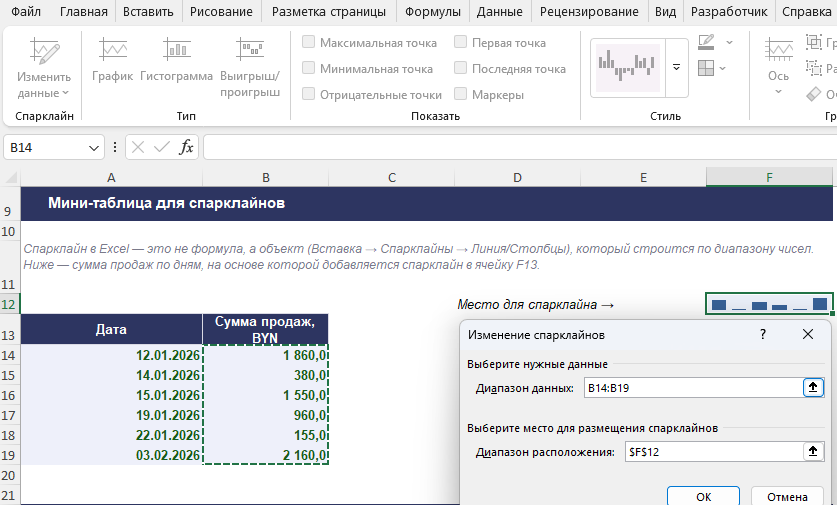Switch to the Справка tab
This screenshot has height=505, width=837.
(x=806, y=12)
